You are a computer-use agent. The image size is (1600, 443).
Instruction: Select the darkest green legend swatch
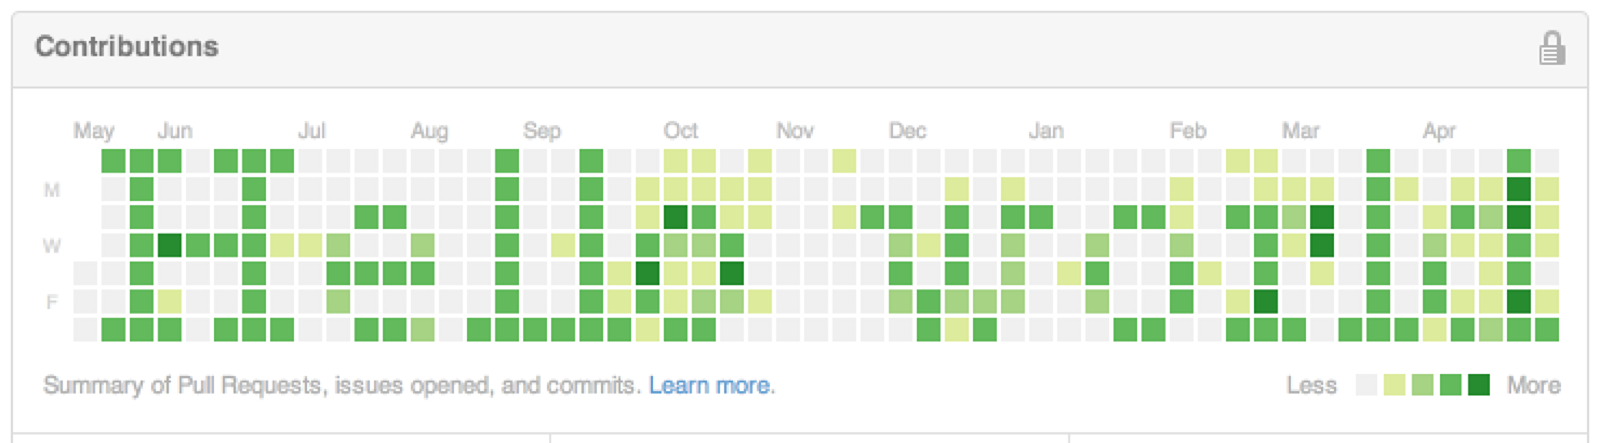coord(1478,385)
